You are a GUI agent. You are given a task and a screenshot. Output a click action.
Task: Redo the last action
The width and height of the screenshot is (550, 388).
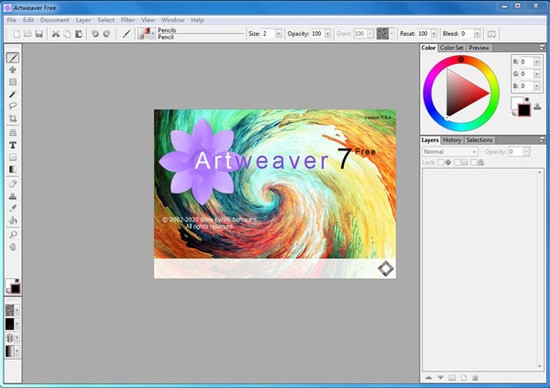tap(107, 34)
